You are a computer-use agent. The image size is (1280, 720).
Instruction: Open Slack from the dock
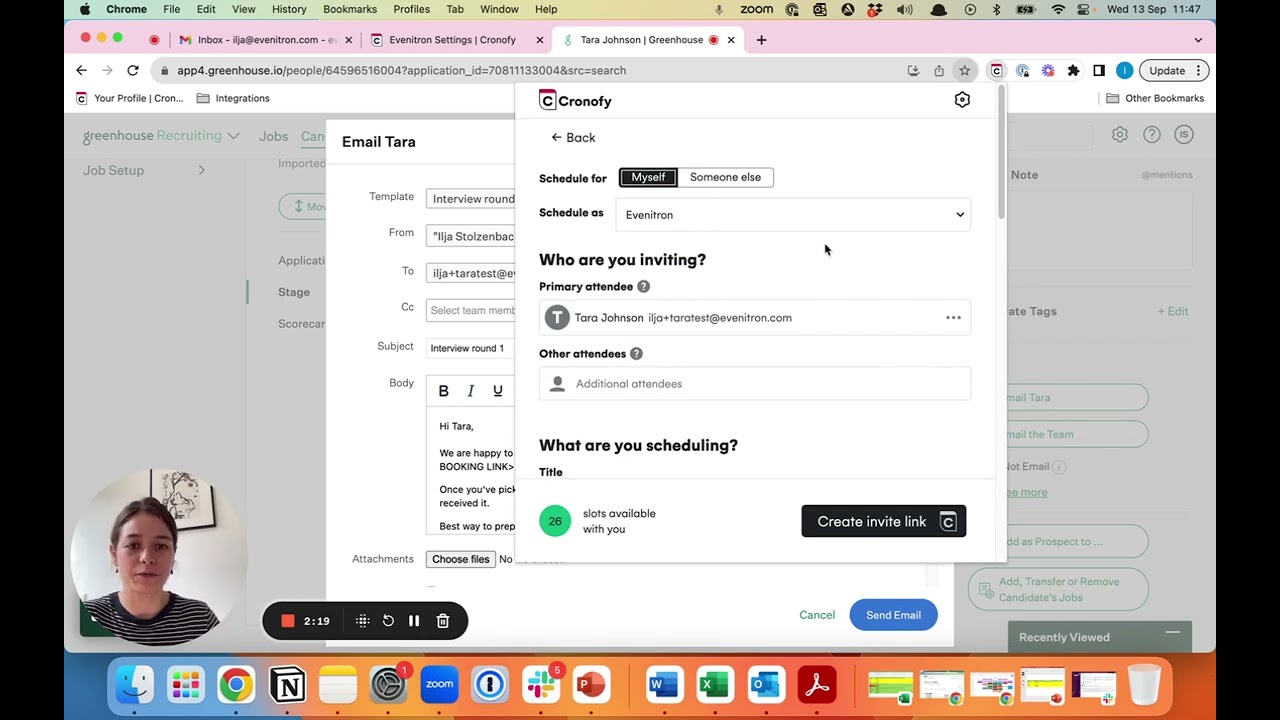(x=541, y=685)
